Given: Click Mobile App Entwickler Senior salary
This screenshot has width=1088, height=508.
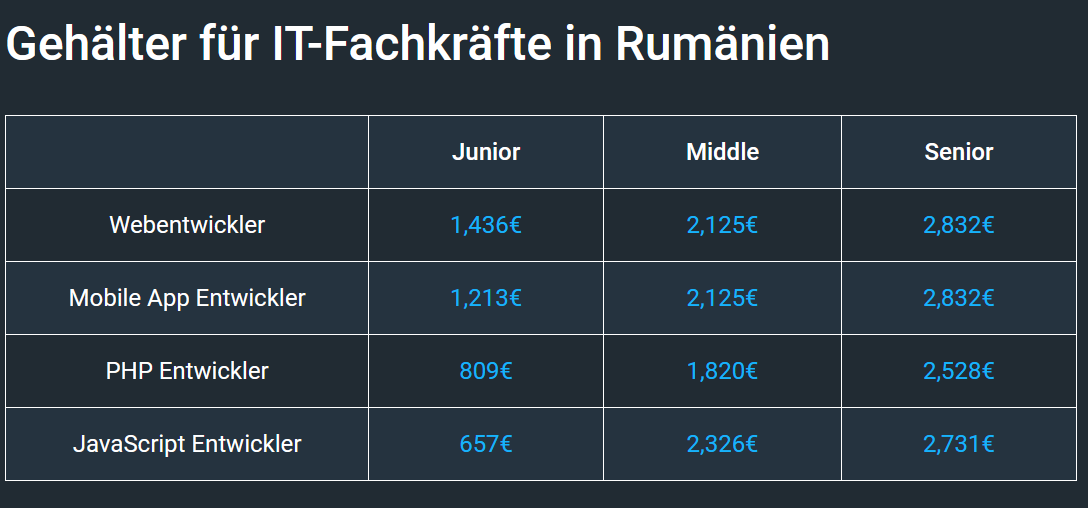Looking at the screenshot, I should (959, 298).
